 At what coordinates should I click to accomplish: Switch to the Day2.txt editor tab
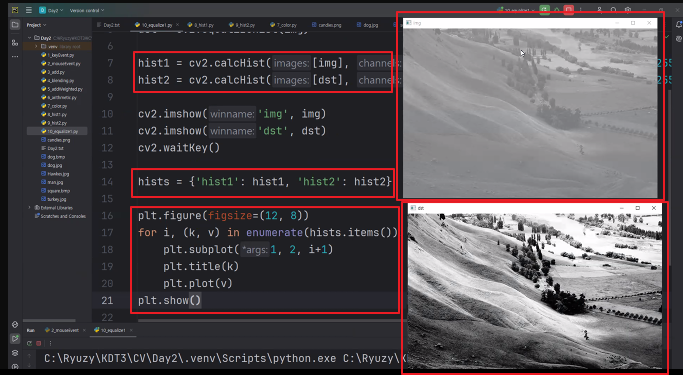point(108,25)
